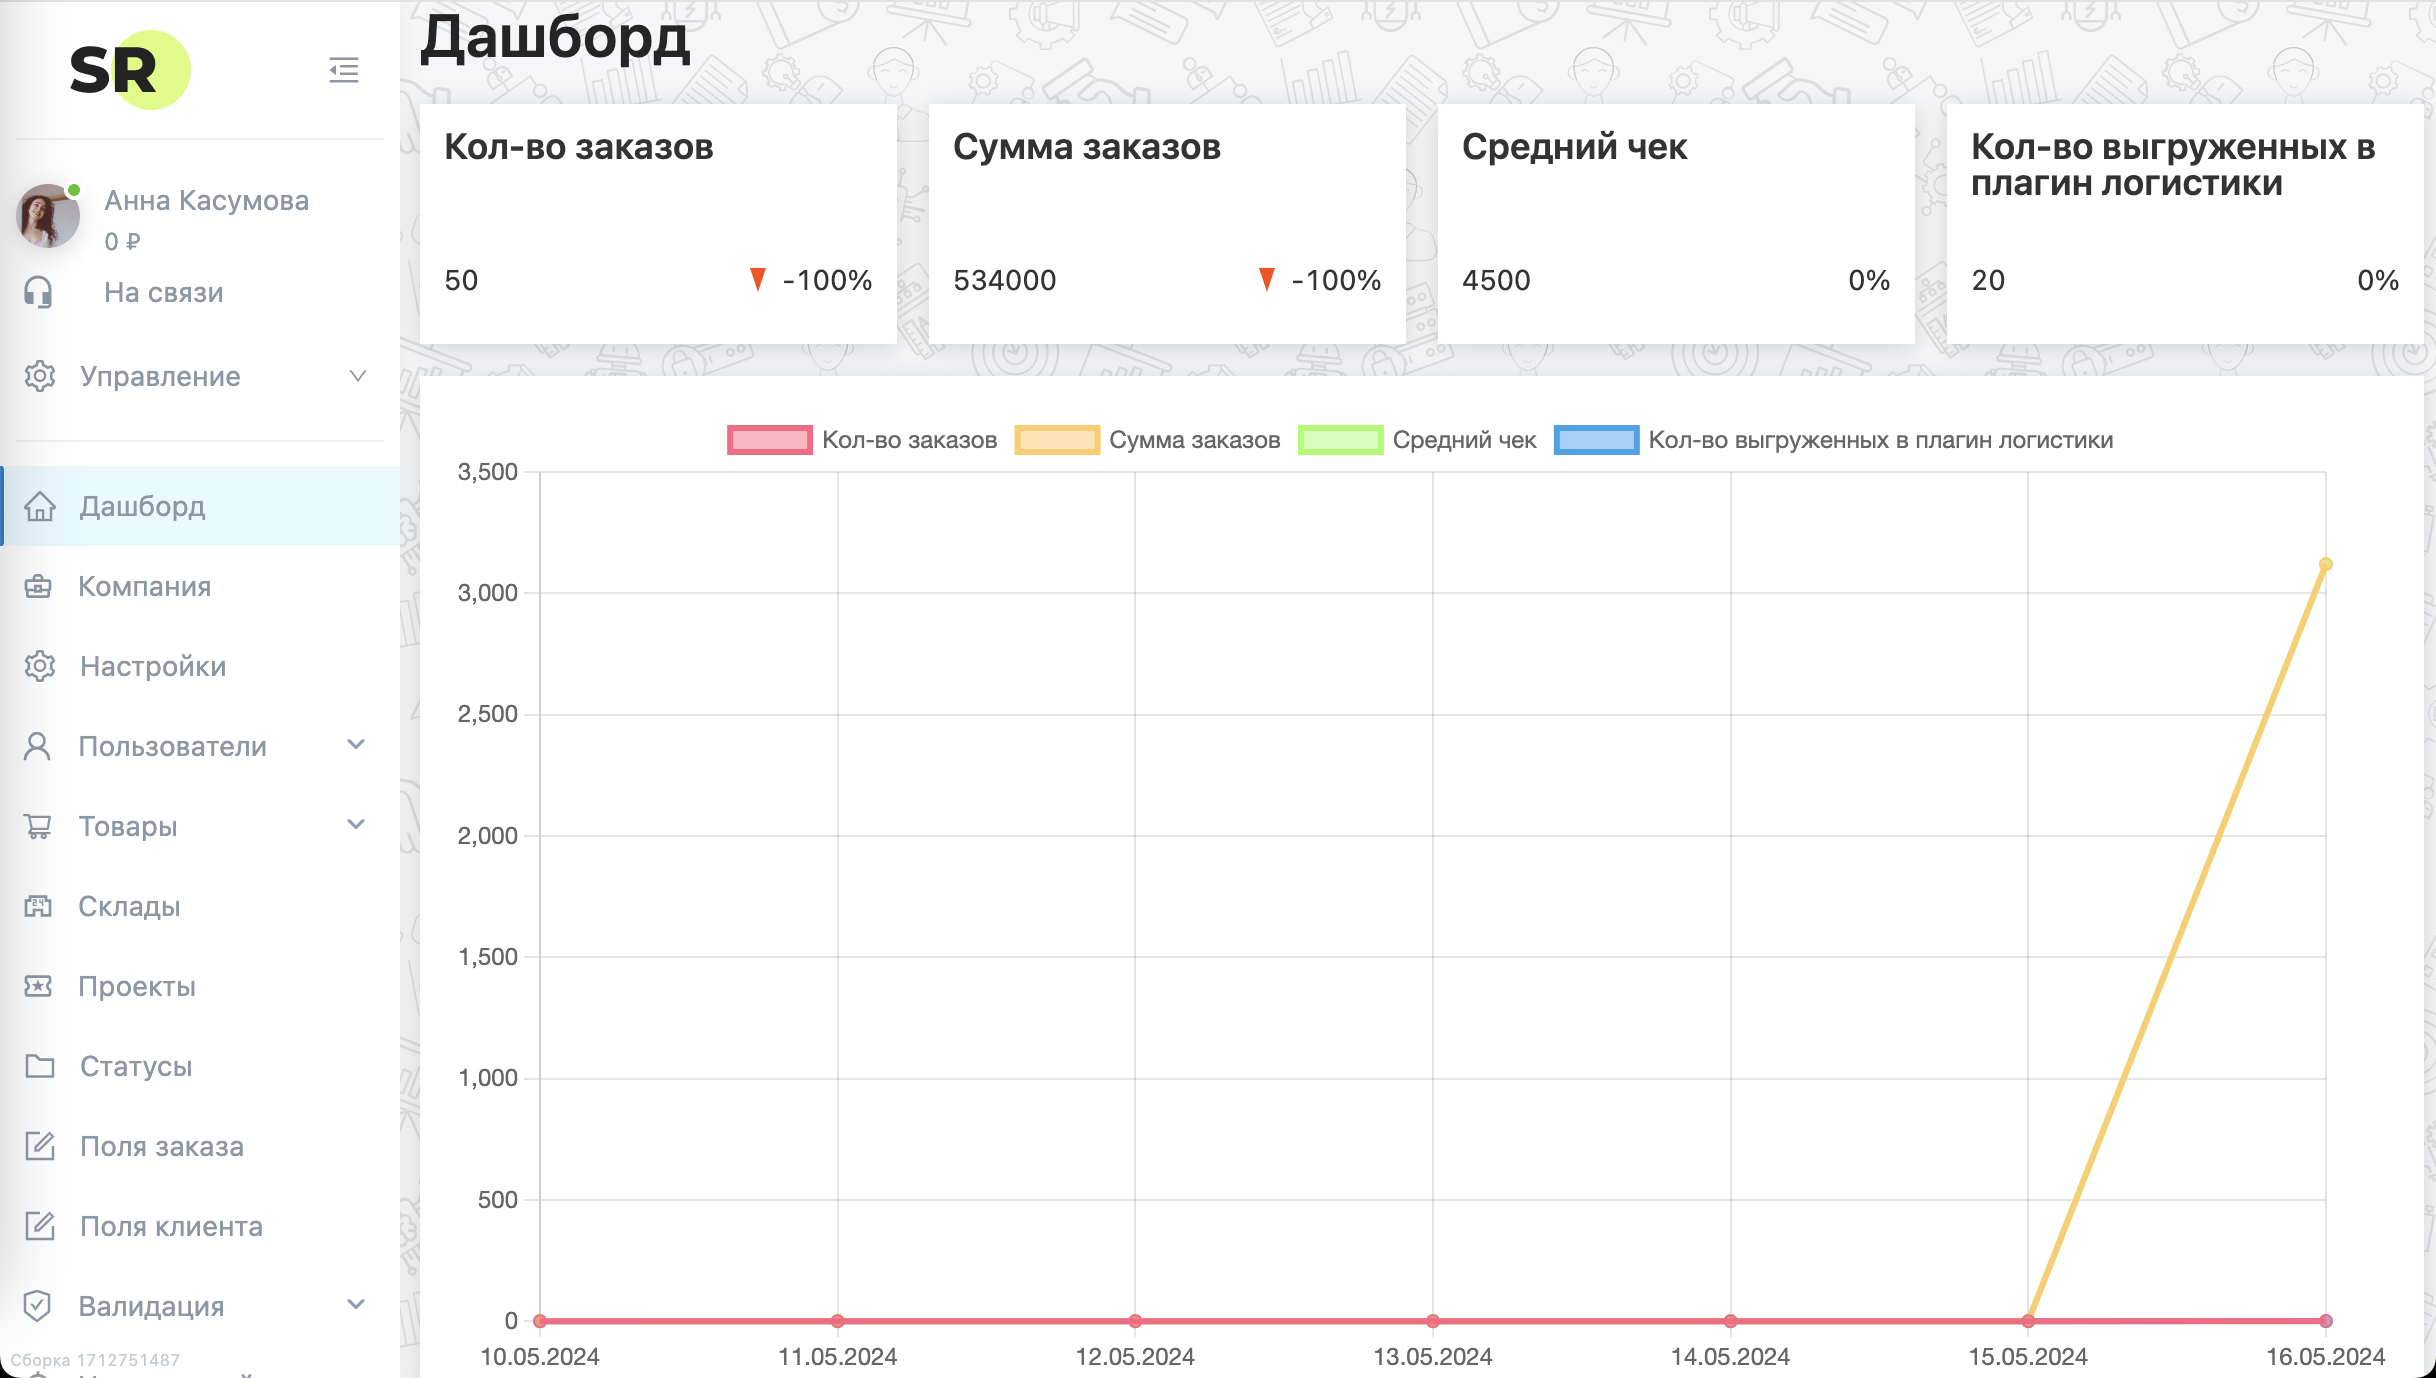Click the Анна Касумова profile name
The image size is (2436, 1378).
click(207, 200)
